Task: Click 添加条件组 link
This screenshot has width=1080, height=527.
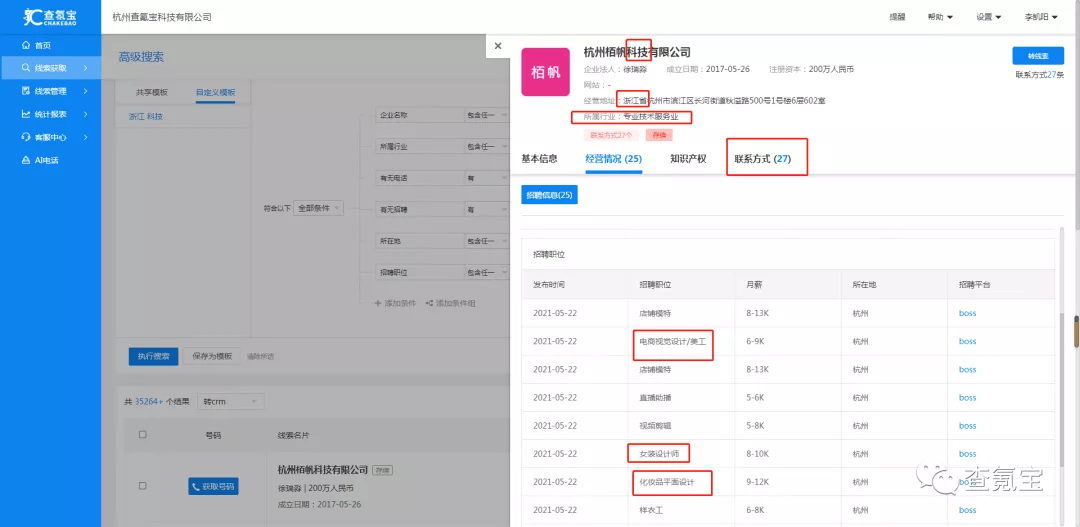Action: [x=450, y=303]
